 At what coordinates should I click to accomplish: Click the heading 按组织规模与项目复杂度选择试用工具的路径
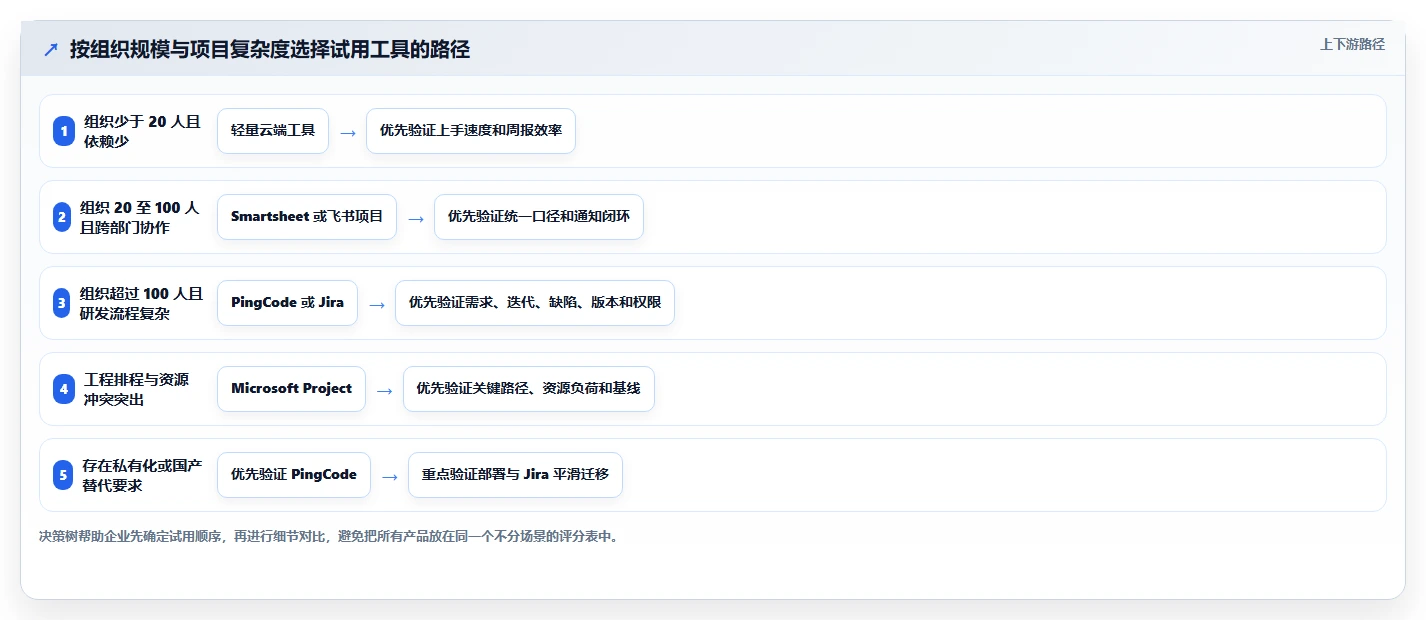[x=270, y=49]
